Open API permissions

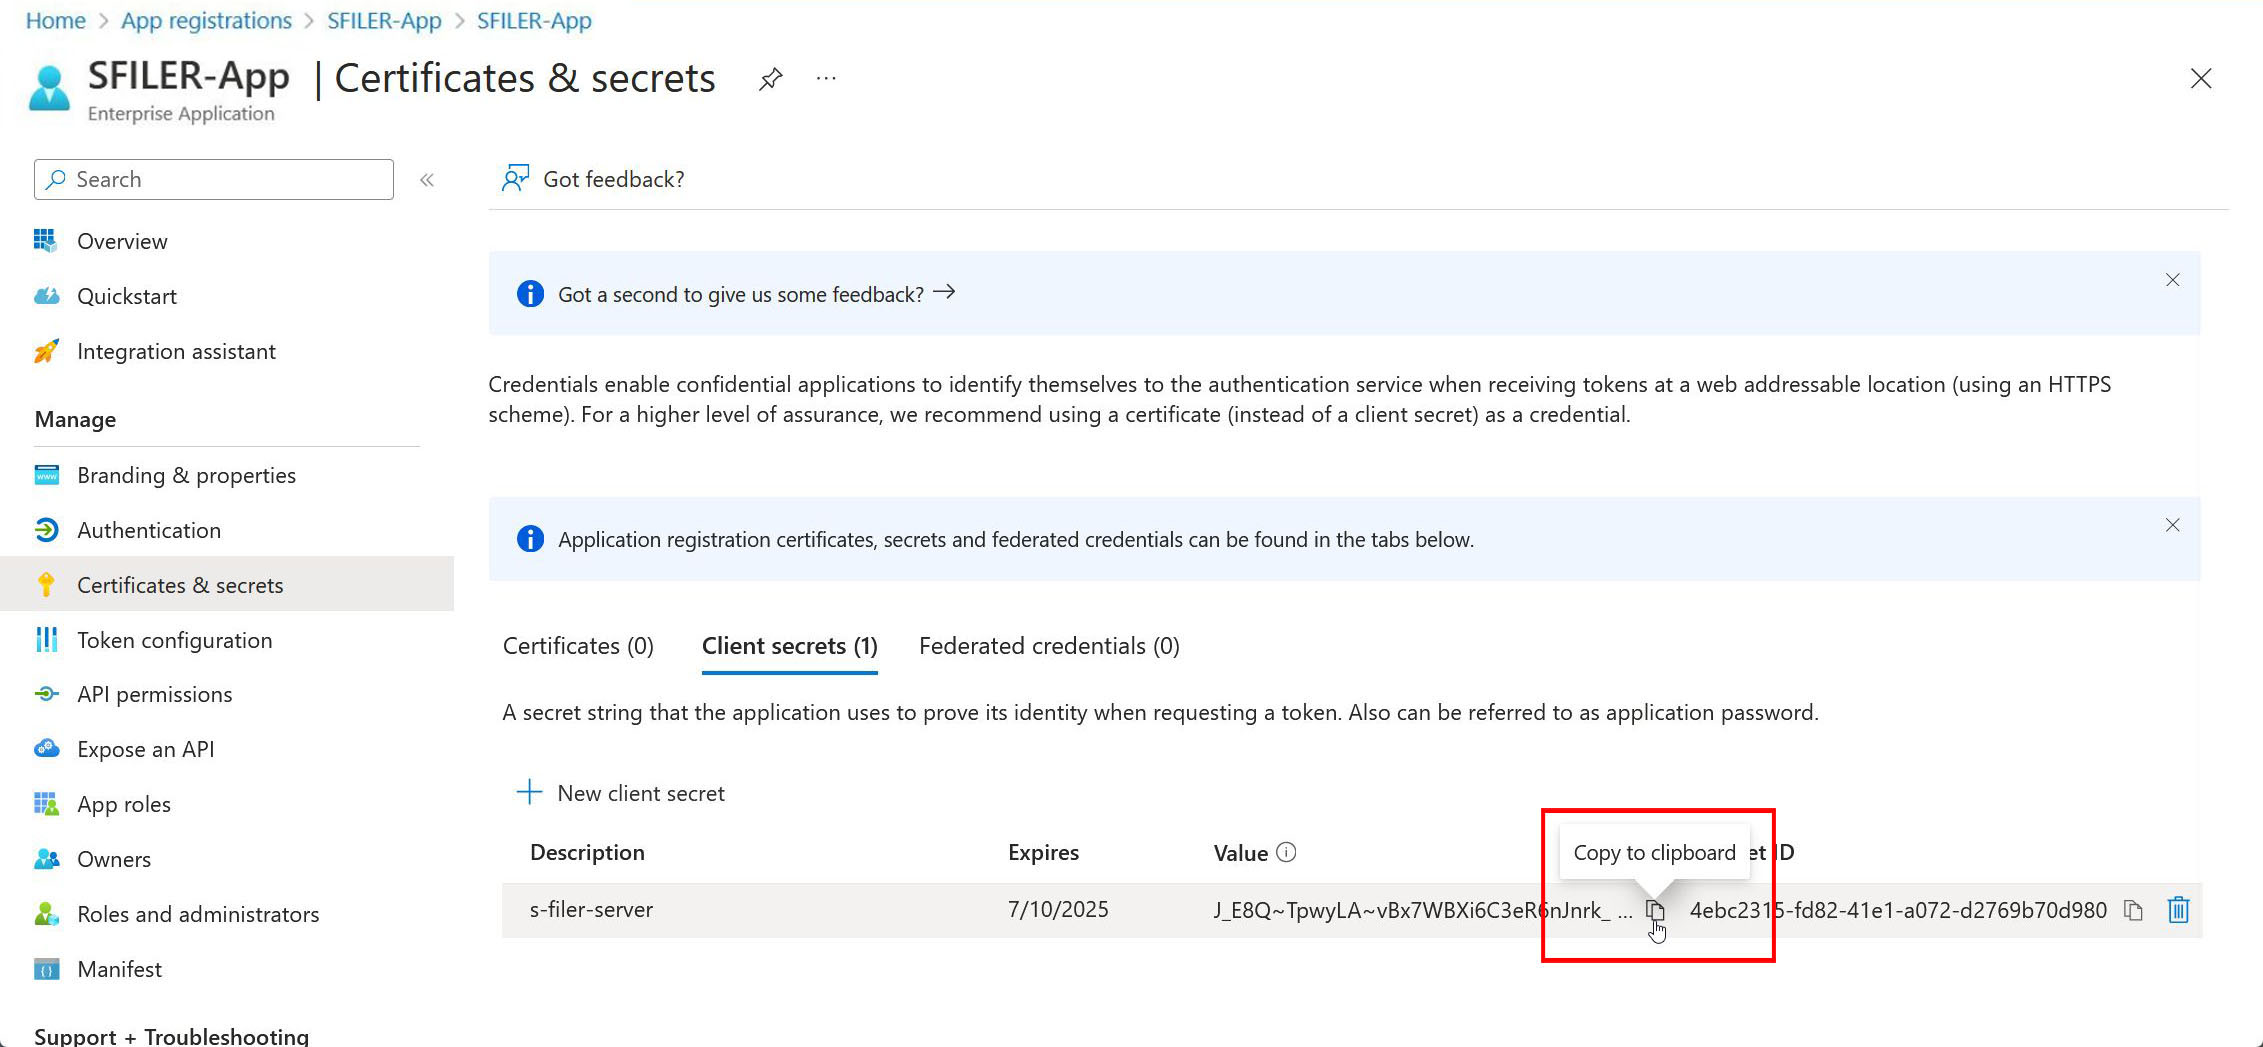coord(154,694)
